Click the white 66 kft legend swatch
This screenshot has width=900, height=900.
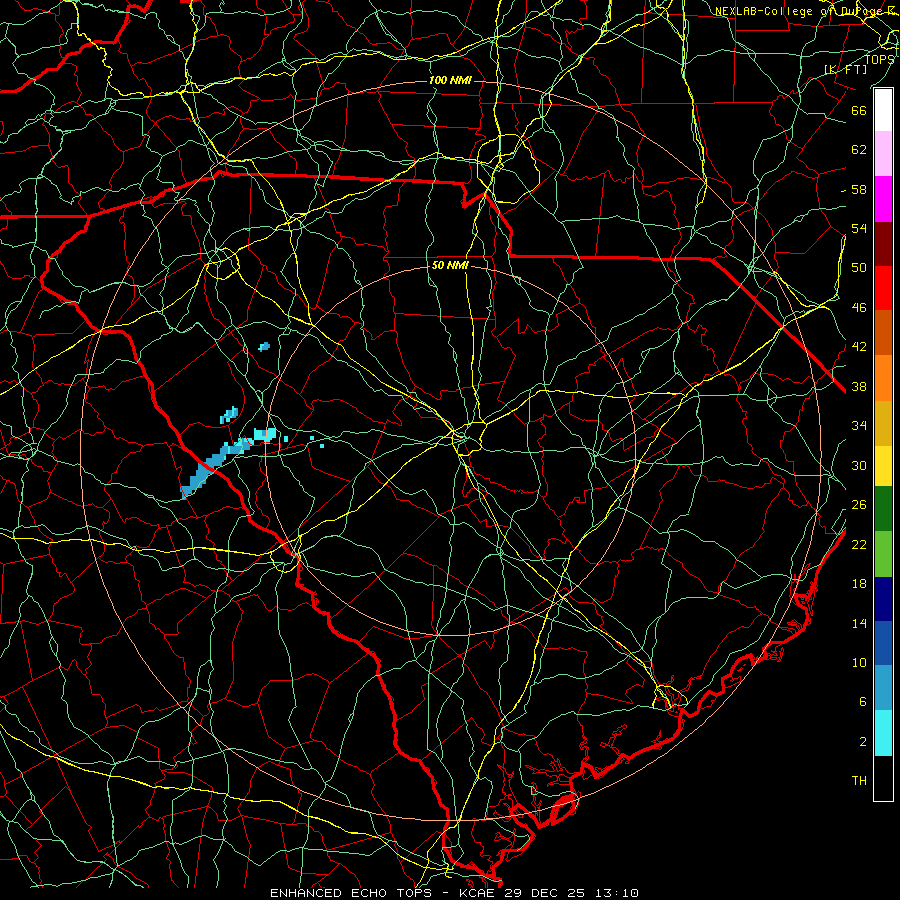[883, 110]
